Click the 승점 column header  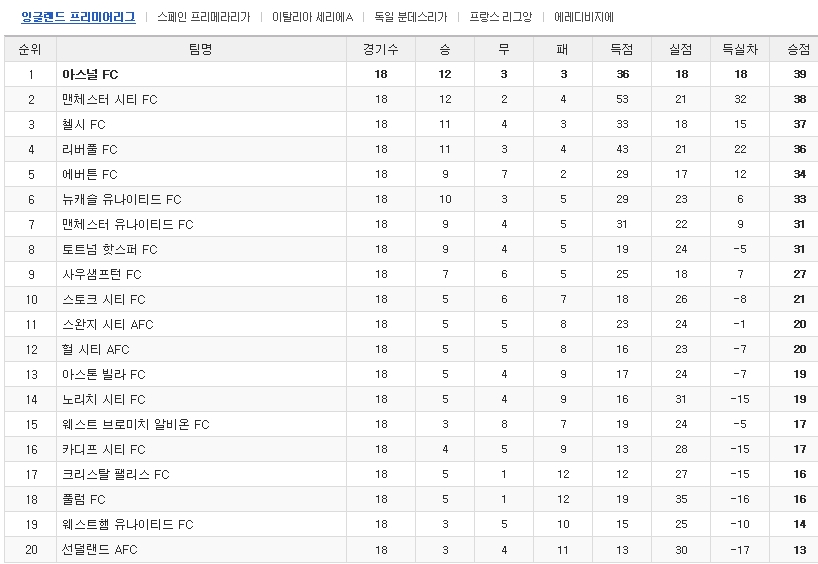tap(799, 50)
